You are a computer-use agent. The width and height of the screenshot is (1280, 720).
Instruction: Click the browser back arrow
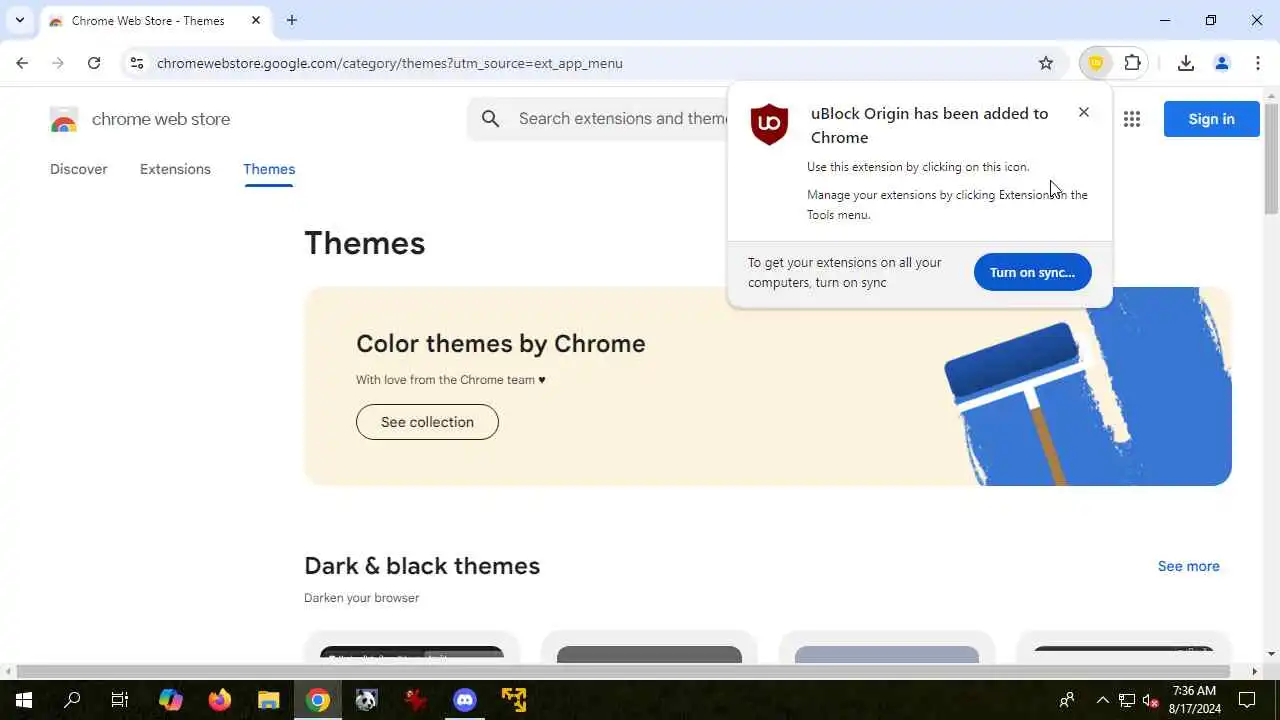tap(22, 63)
